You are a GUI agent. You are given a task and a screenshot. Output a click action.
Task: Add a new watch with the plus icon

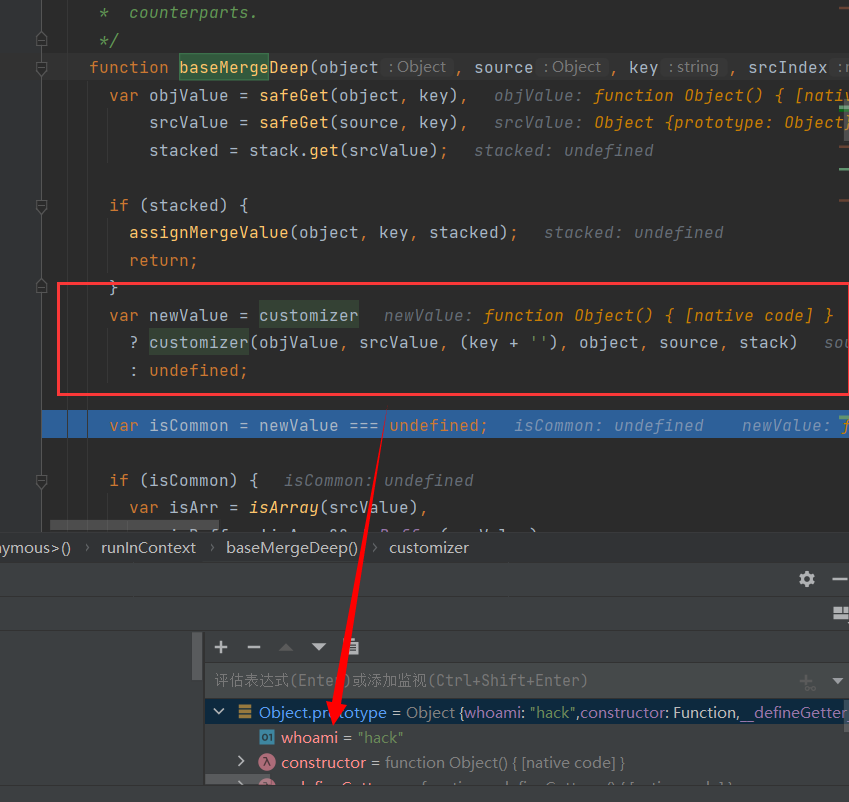click(221, 647)
